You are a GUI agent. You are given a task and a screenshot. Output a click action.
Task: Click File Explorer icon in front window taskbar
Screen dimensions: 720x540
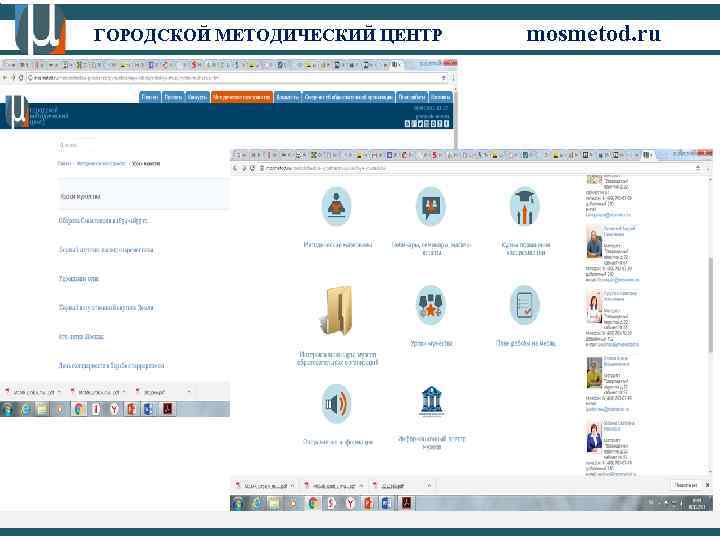(274, 503)
